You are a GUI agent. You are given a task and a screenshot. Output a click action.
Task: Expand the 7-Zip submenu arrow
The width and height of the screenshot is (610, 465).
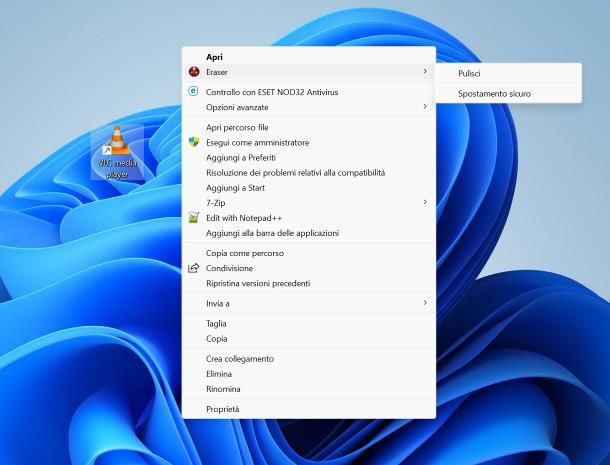(x=425, y=202)
